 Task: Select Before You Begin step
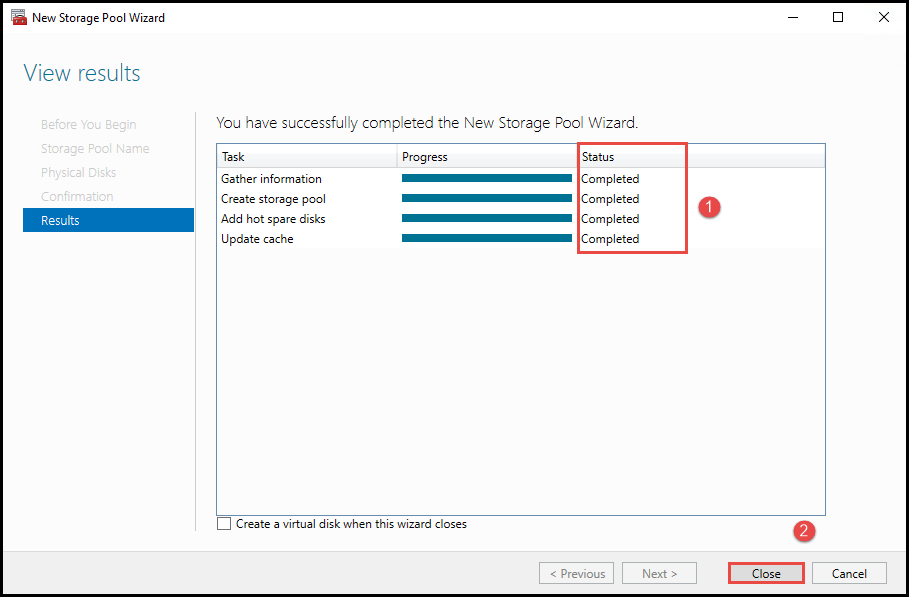pos(88,125)
